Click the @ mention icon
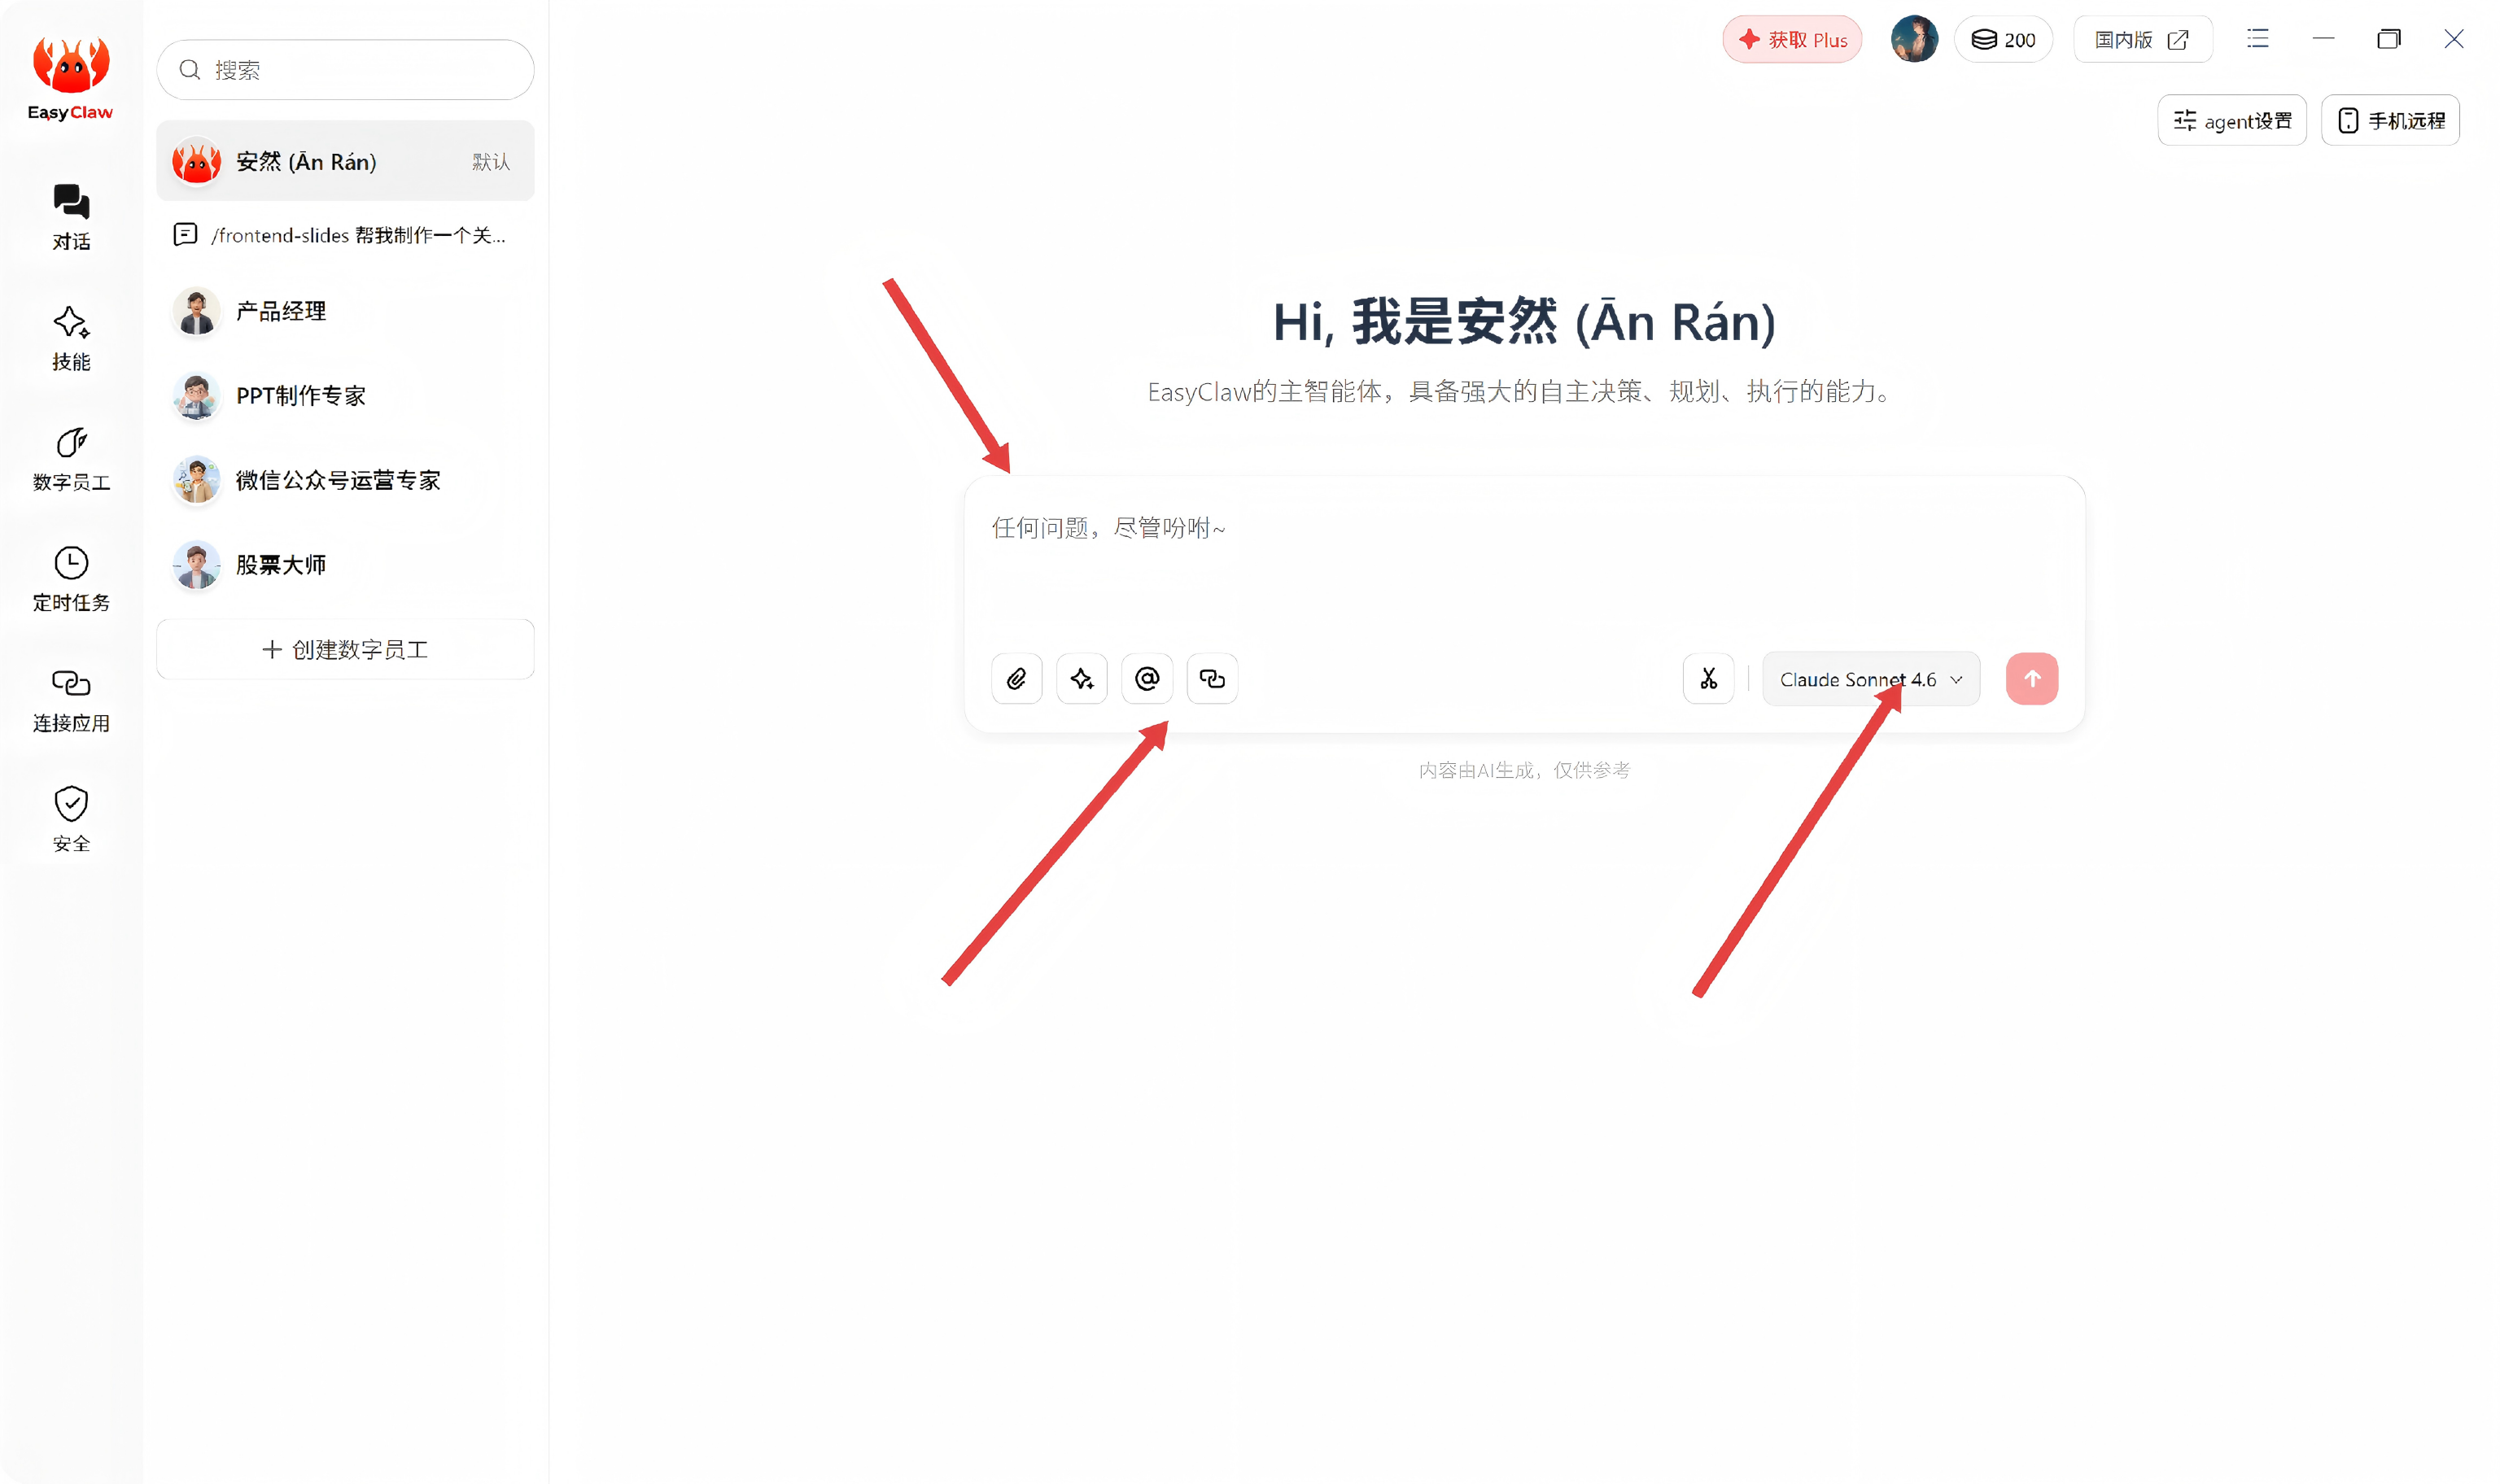Screen dimensions: 2500x1484 (1146, 679)
